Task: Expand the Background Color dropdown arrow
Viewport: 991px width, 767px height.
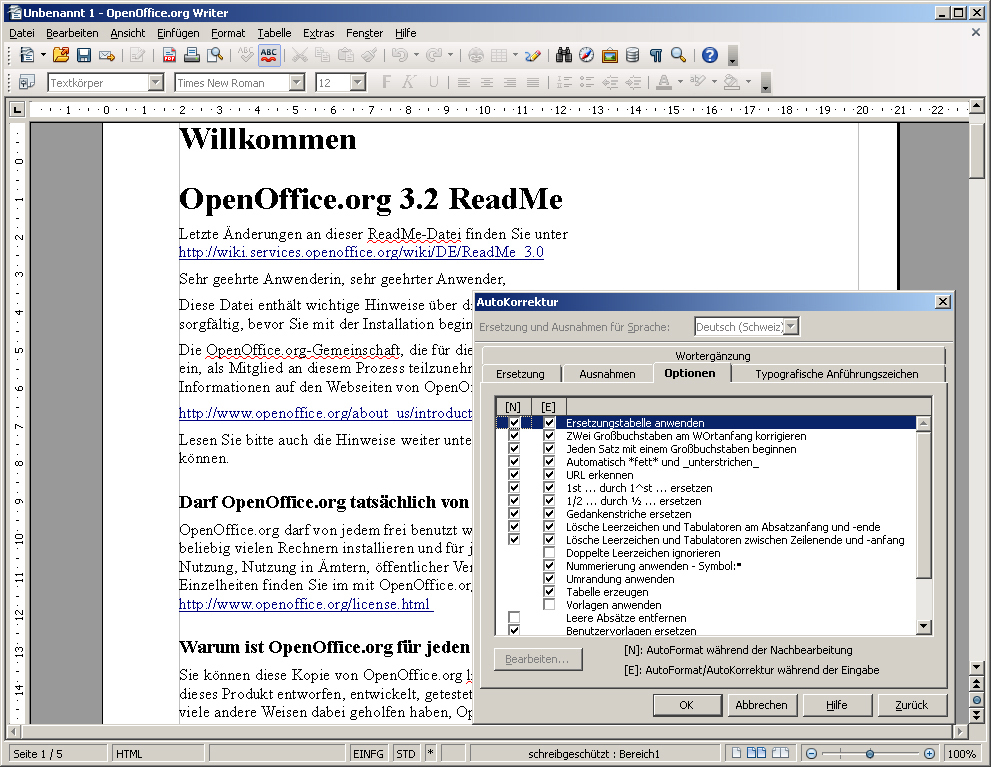Action: 748,82
